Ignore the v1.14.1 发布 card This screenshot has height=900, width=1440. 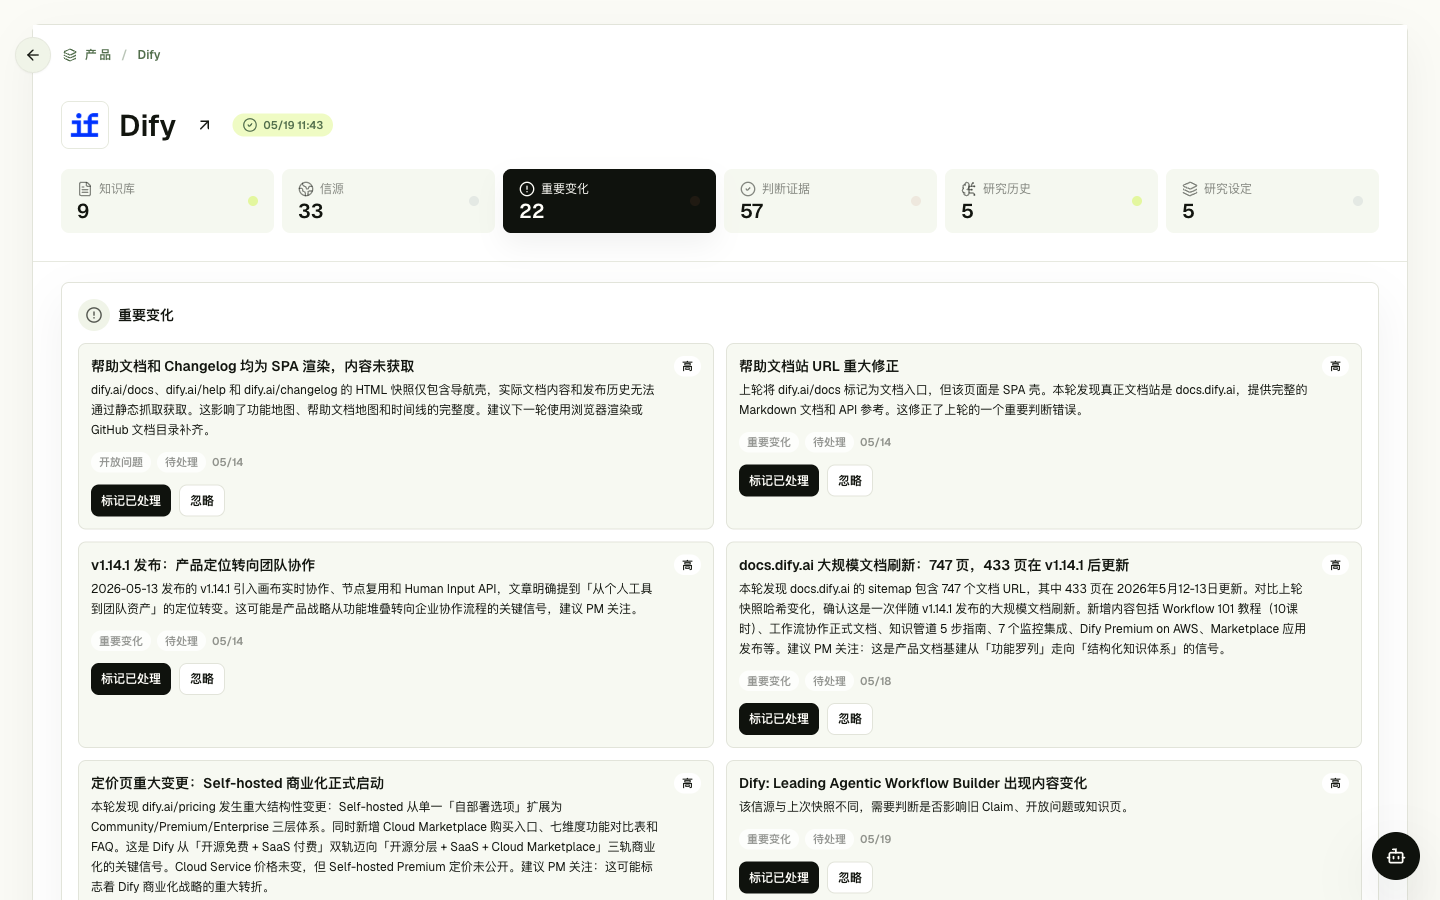click(x=202, y=679)
